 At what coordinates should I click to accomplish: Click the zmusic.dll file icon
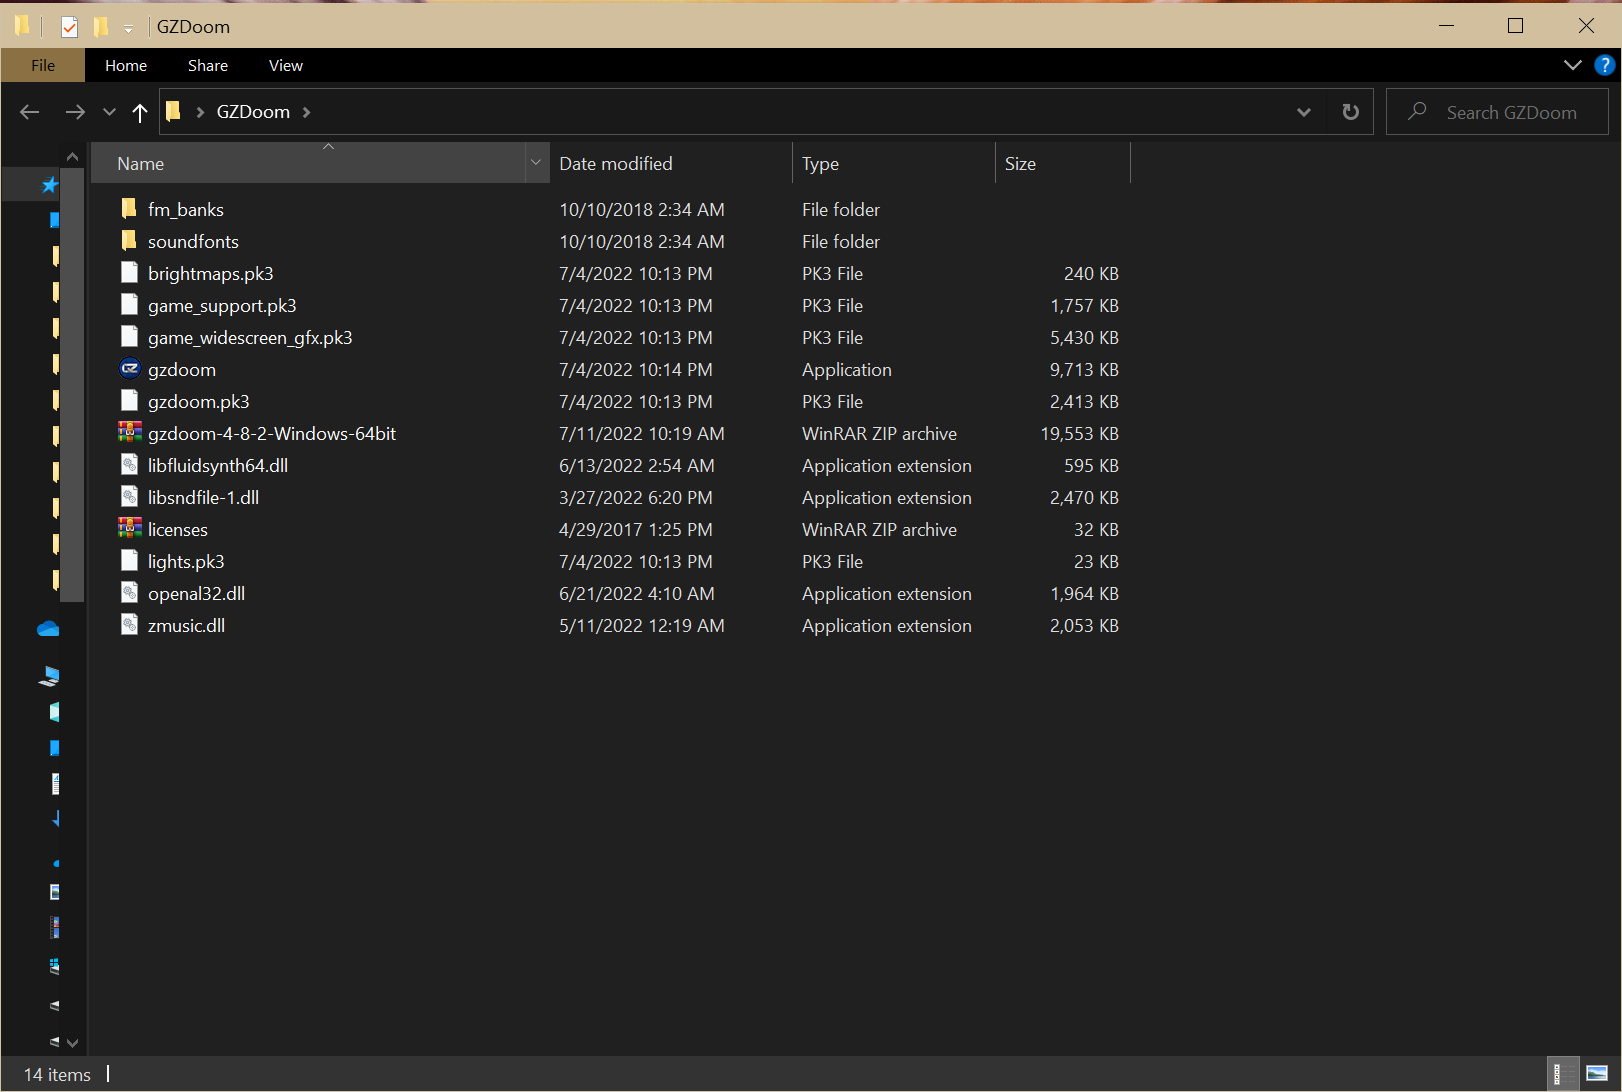pyautogui.click(x=129, y=625)
